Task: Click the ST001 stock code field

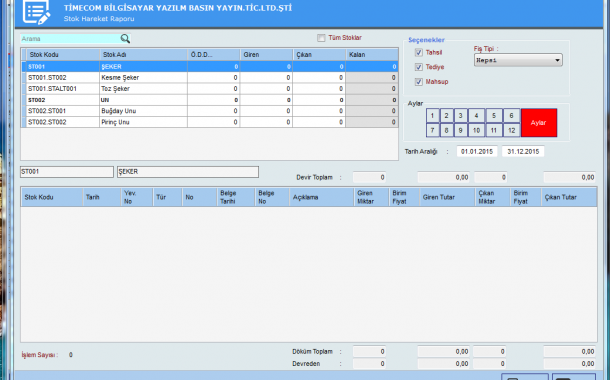Action: tap(67, 172)
